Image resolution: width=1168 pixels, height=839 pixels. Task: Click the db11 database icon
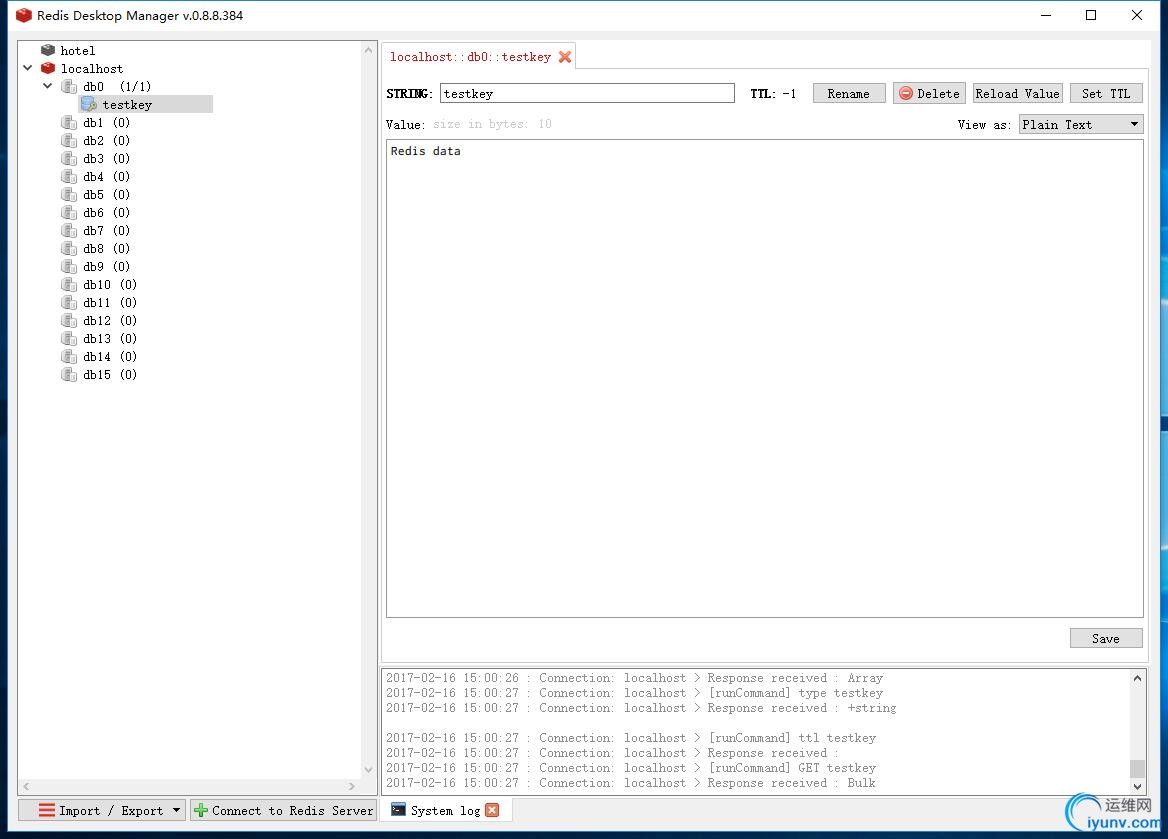coord(69,303)
